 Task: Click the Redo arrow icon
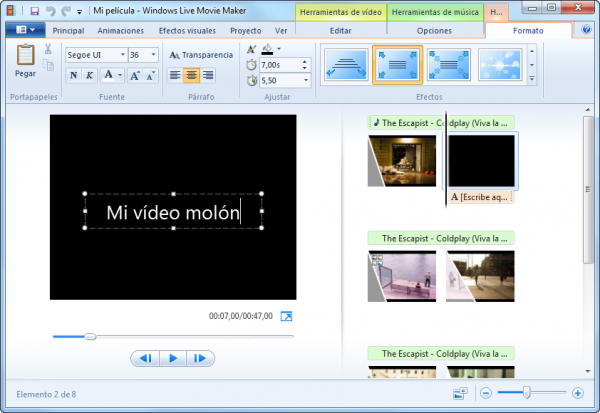pos(66,11)
